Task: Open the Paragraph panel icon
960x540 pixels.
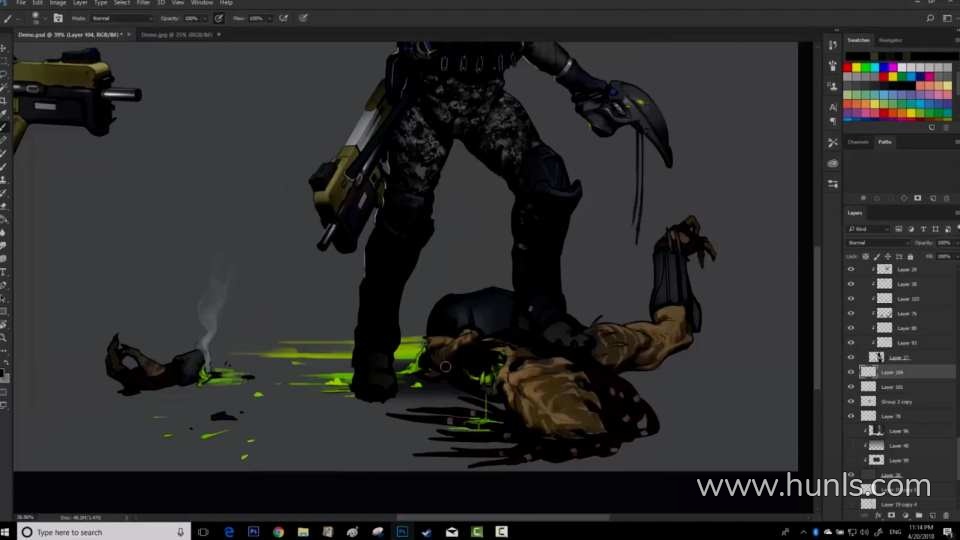Action: click(x=833, y=121)
